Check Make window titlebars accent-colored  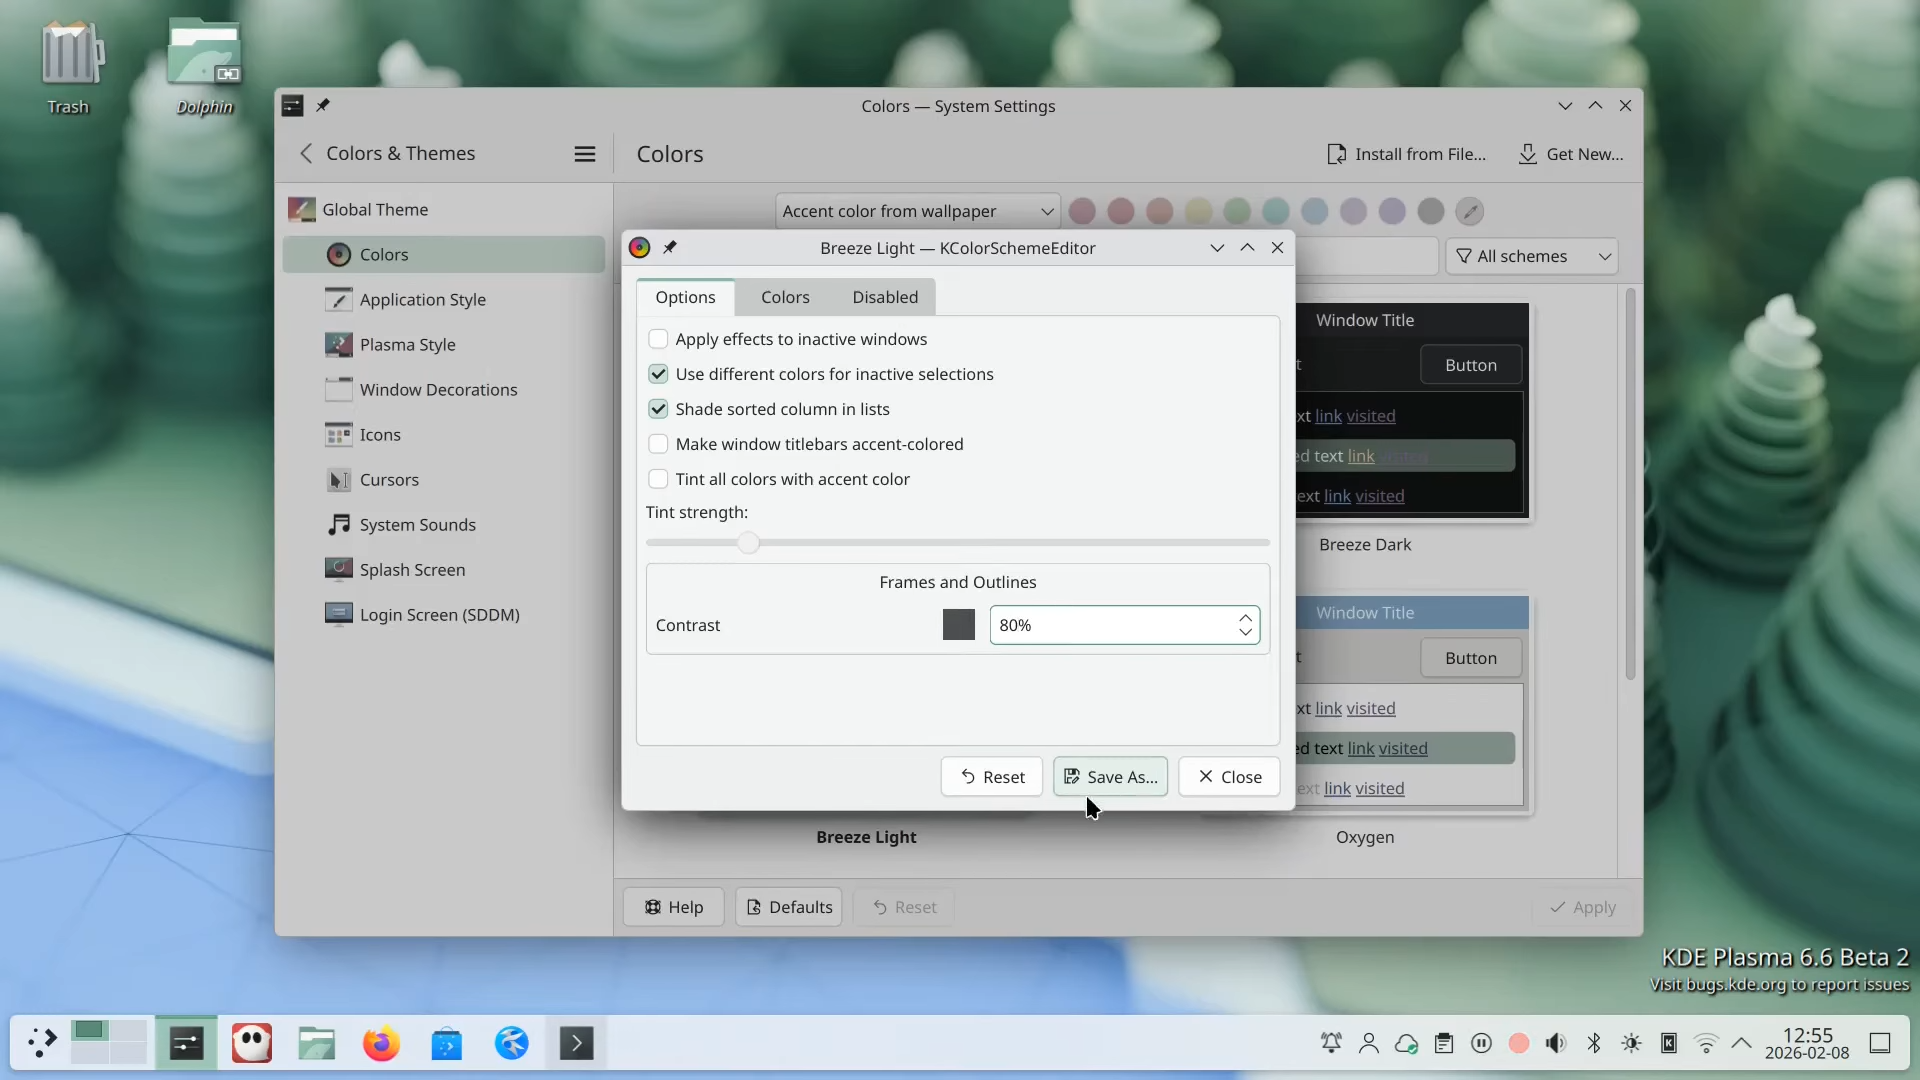click(x=658, y=444)
